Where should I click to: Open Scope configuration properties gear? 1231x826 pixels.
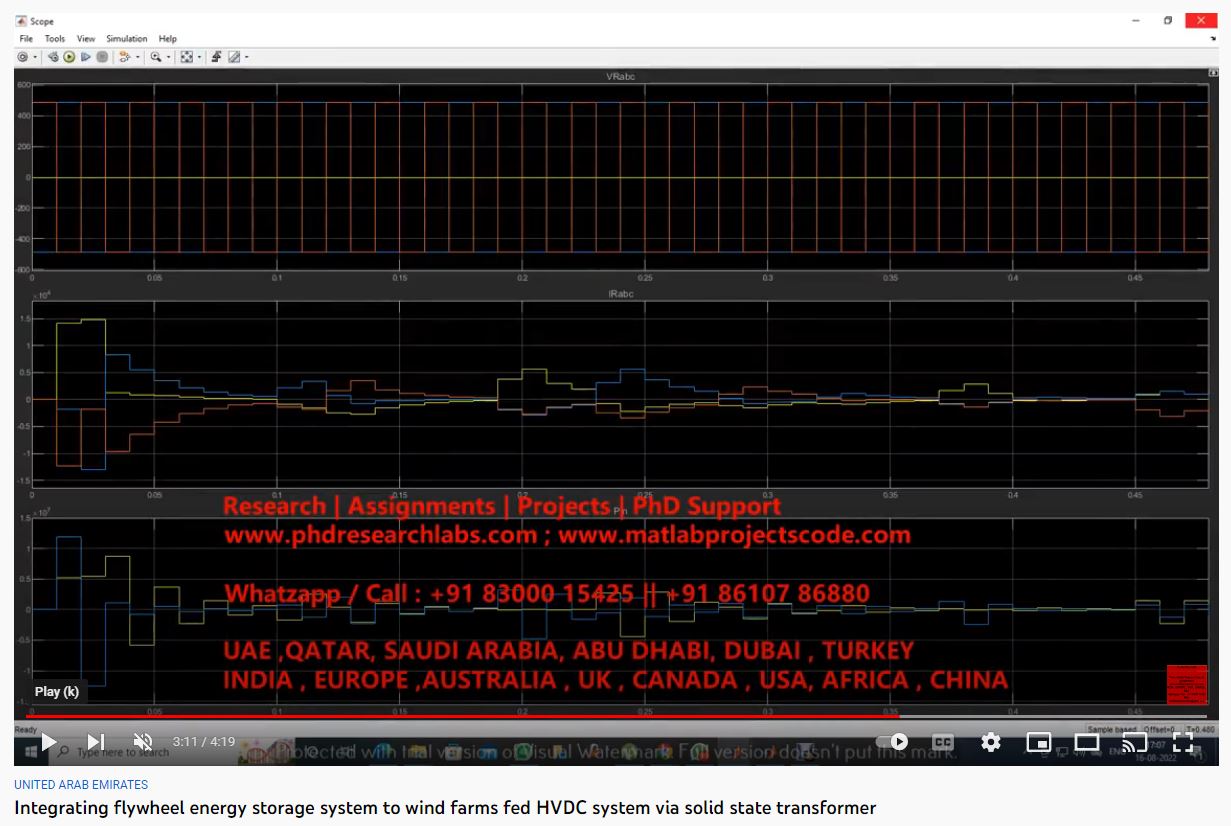pos(22,57)
